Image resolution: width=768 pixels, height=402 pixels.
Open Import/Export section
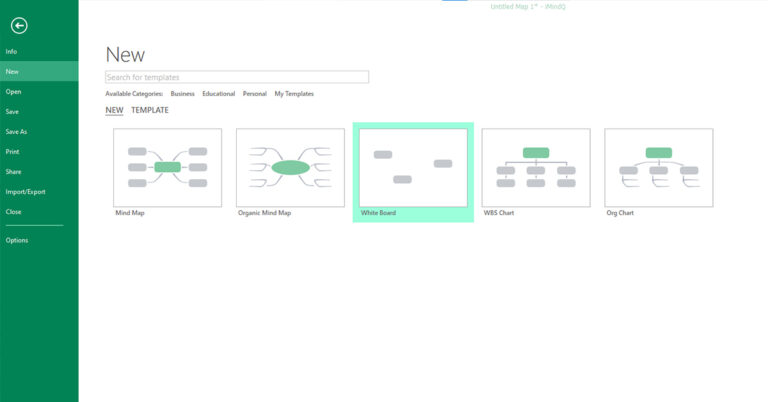click(25, 192)
